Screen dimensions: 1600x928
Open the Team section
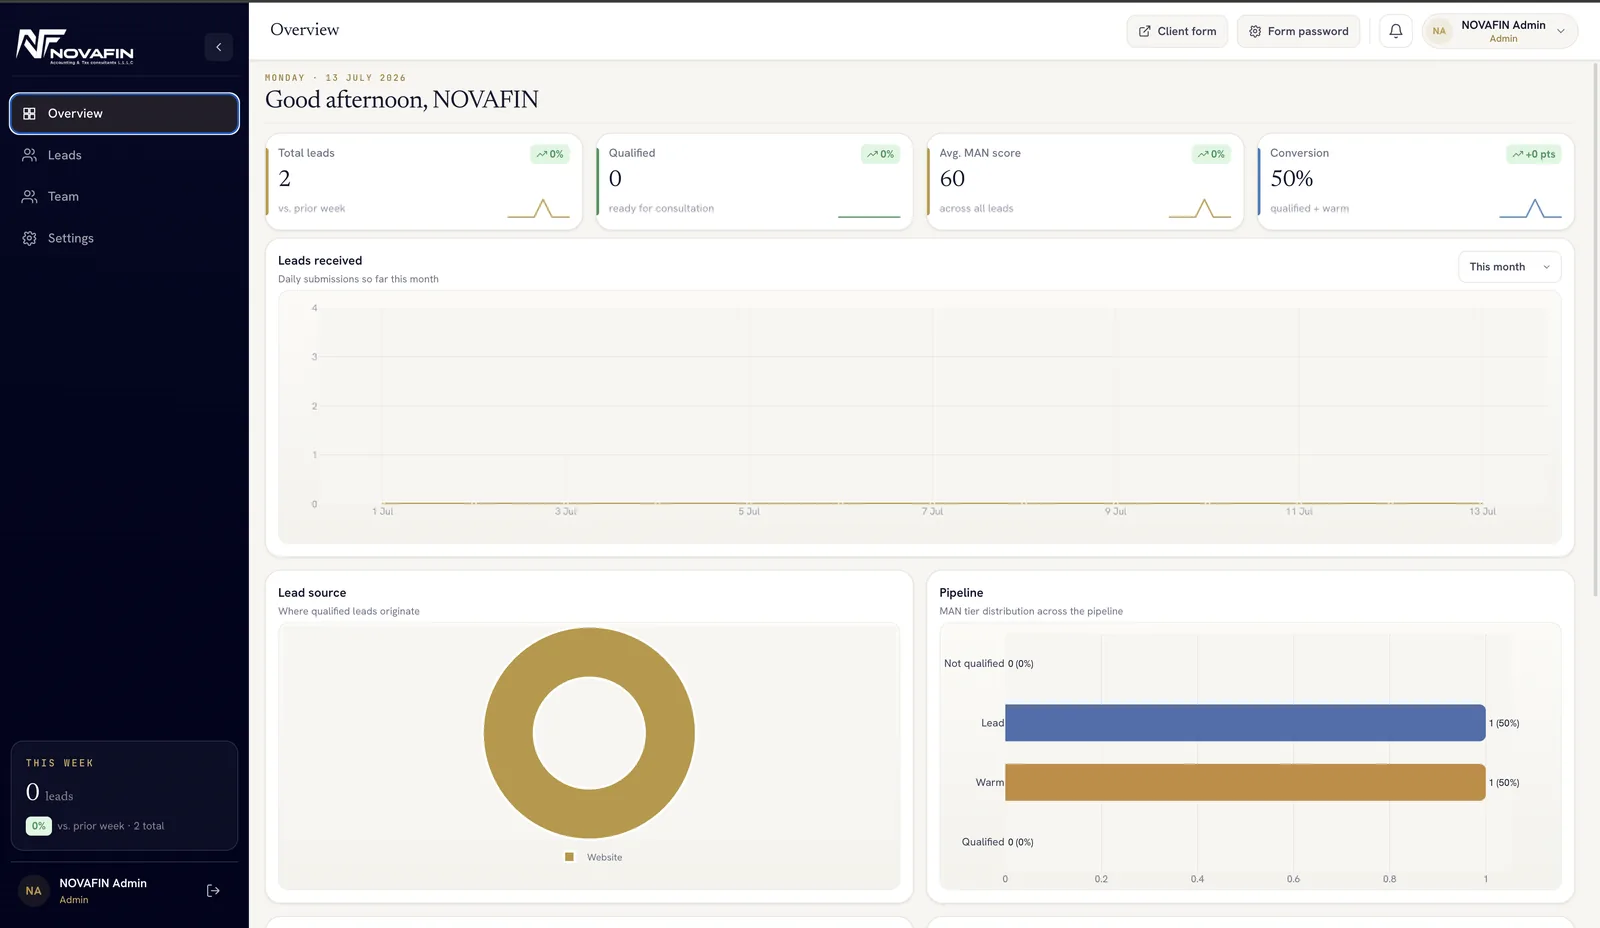pyautogui.click(x=124, y=196)
